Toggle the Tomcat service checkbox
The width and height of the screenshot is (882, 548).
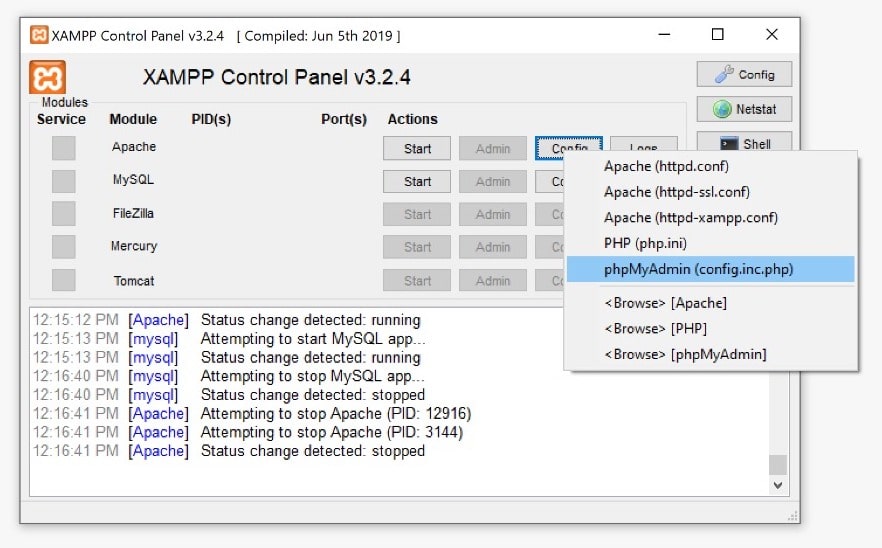(64, 280)
